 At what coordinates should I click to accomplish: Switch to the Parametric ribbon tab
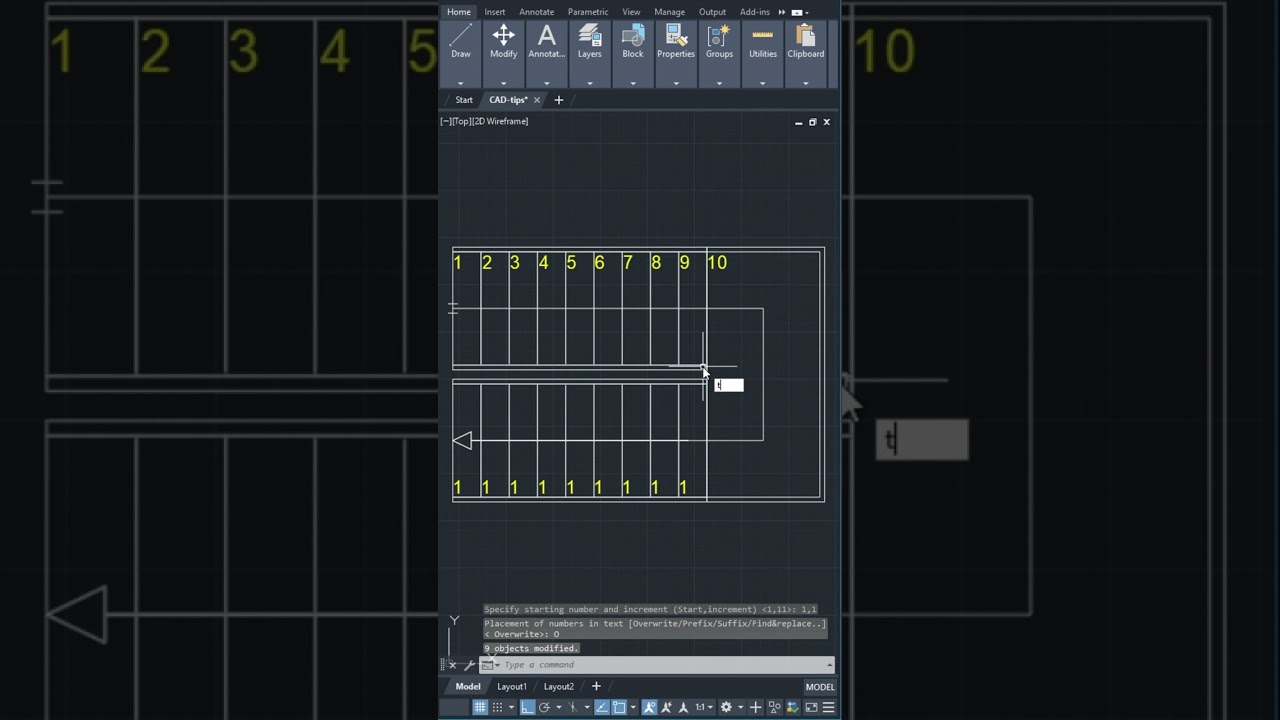tap(588, 12)
